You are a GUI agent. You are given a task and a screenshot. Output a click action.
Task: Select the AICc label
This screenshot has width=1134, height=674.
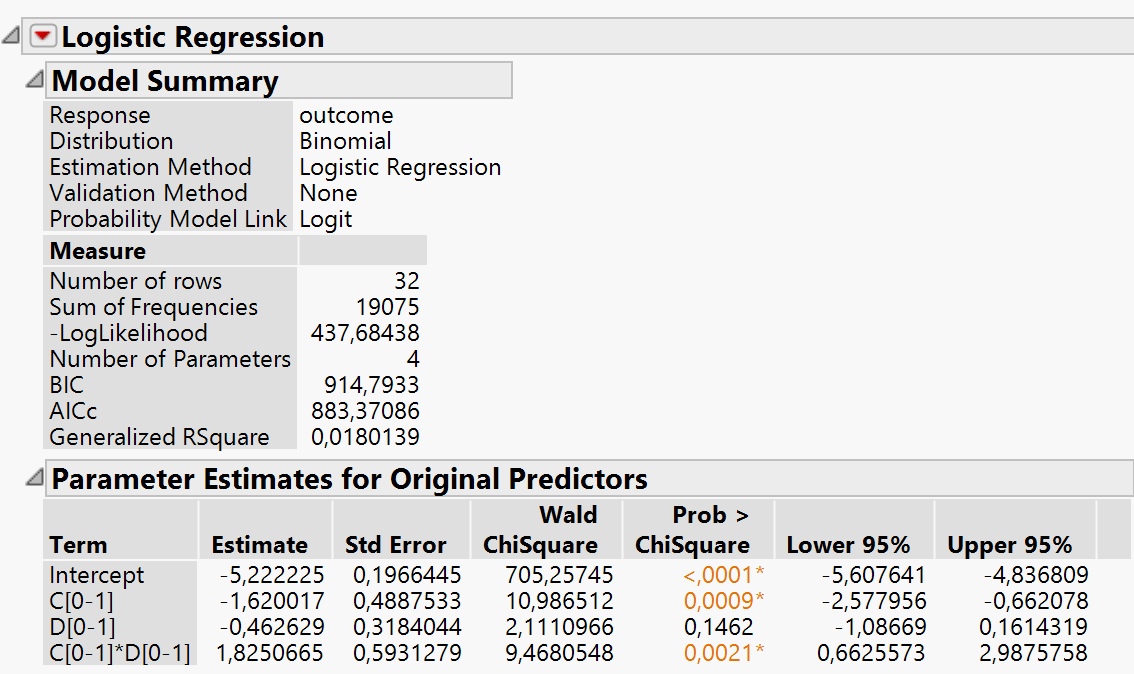coord(73,411)
